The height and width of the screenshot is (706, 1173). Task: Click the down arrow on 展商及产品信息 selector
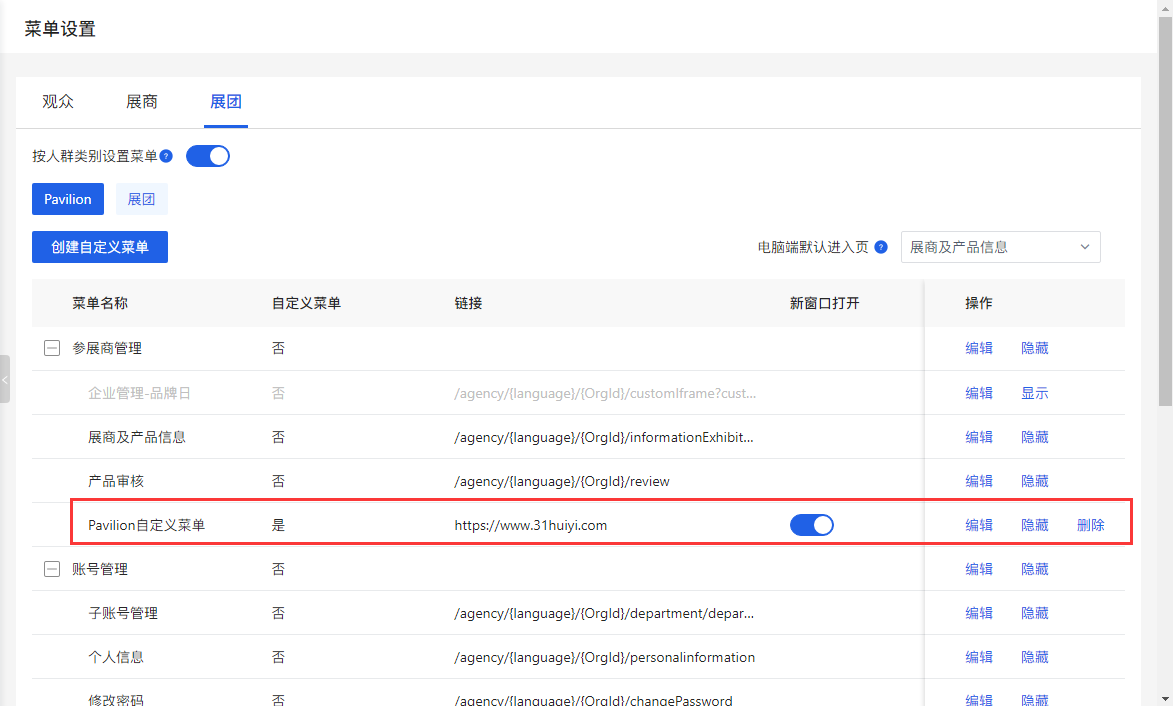1086,247
